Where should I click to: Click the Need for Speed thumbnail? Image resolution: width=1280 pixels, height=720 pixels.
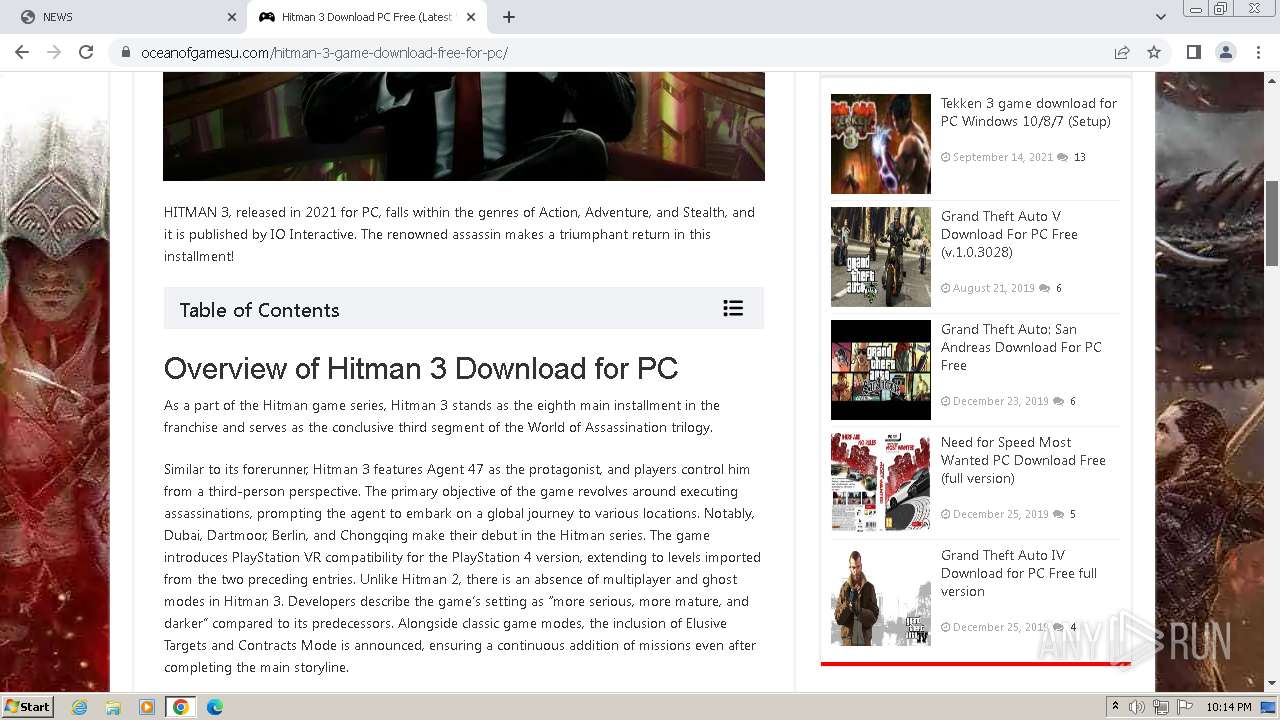(x=881, y=483)
